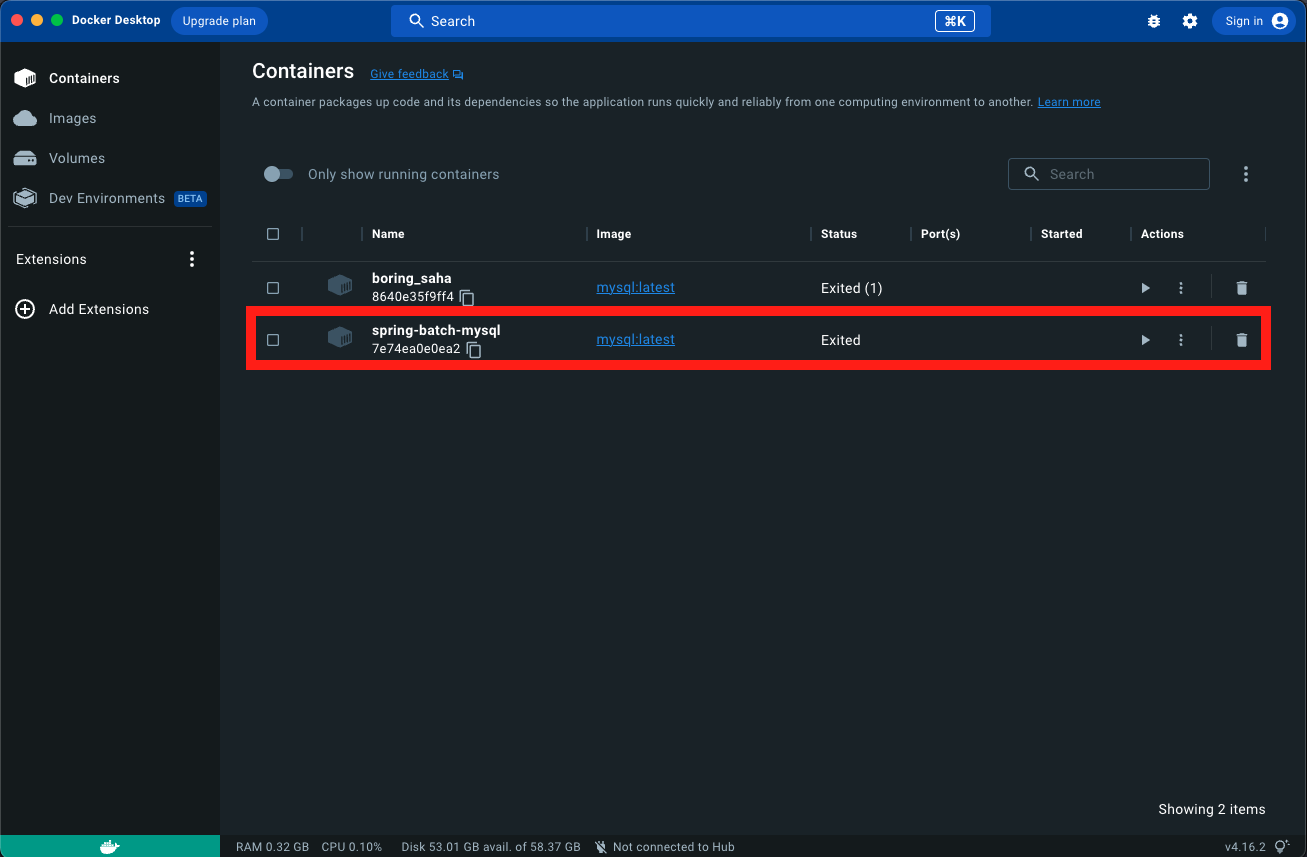Open more actions for boring_saha
This screenshot has width=1307, height=857.
1181,288
